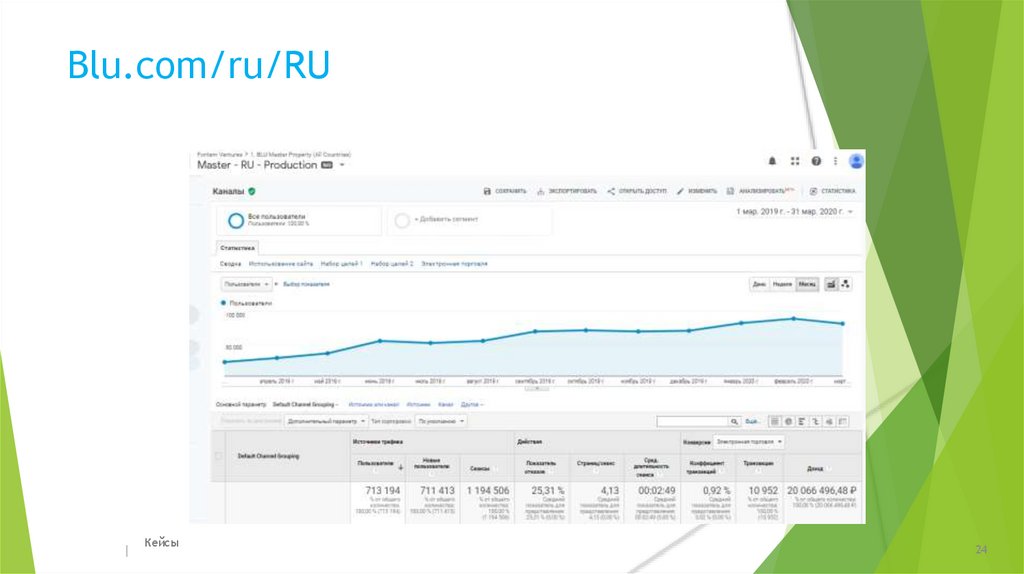1024x574 pixels.
Task: Click the green verified shield next to Каналы
Action: [252, 191]
